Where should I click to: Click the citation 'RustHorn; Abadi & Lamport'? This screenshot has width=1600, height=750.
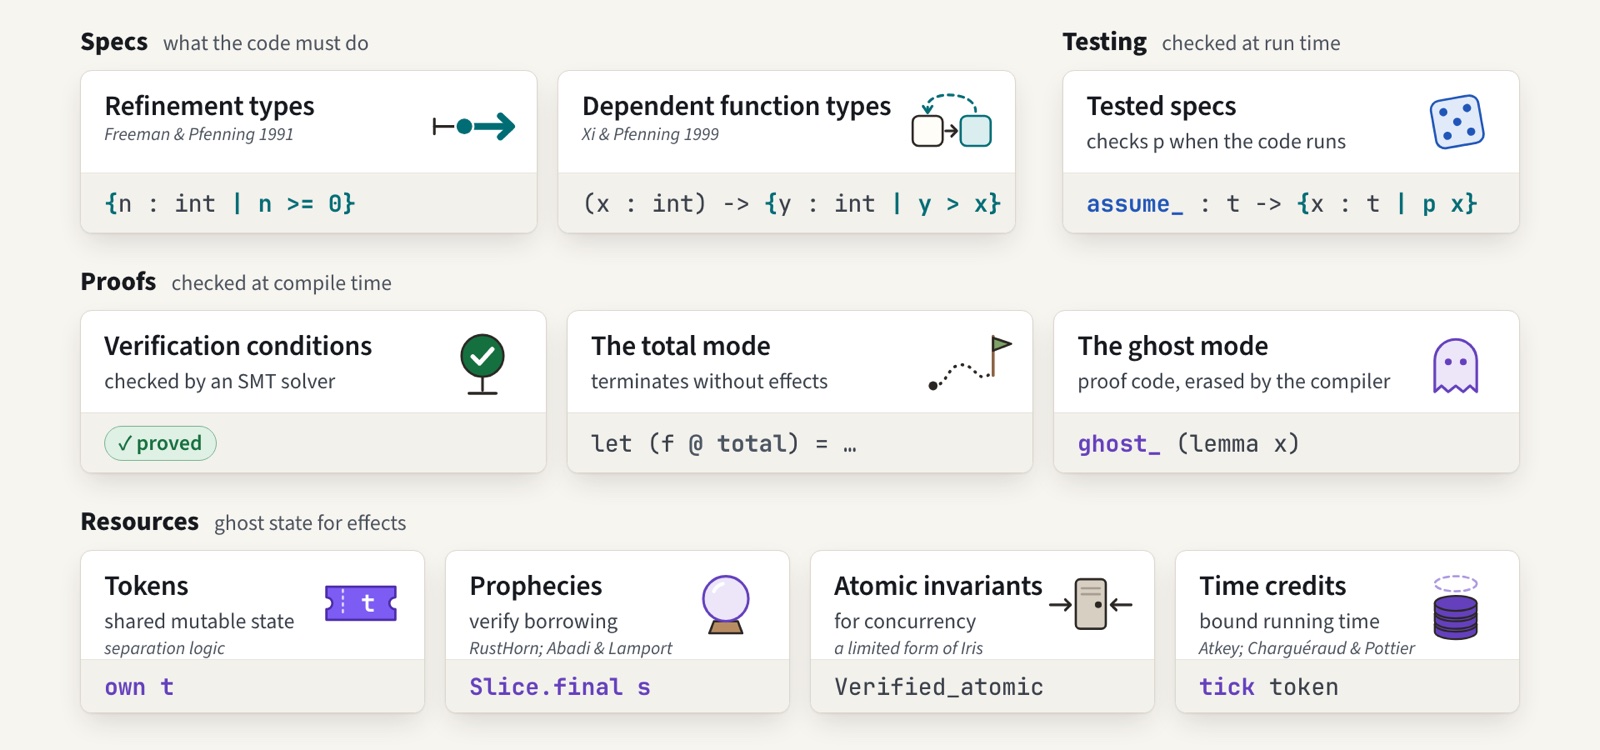click(571, 648)
